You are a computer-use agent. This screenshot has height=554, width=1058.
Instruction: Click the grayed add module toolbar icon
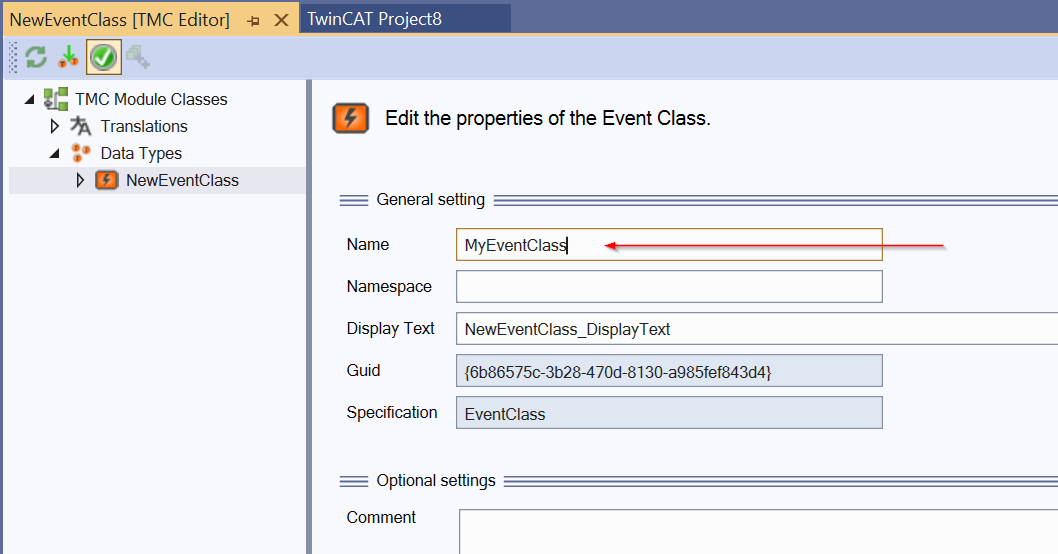pyautogui.click(x=138, y=57)
